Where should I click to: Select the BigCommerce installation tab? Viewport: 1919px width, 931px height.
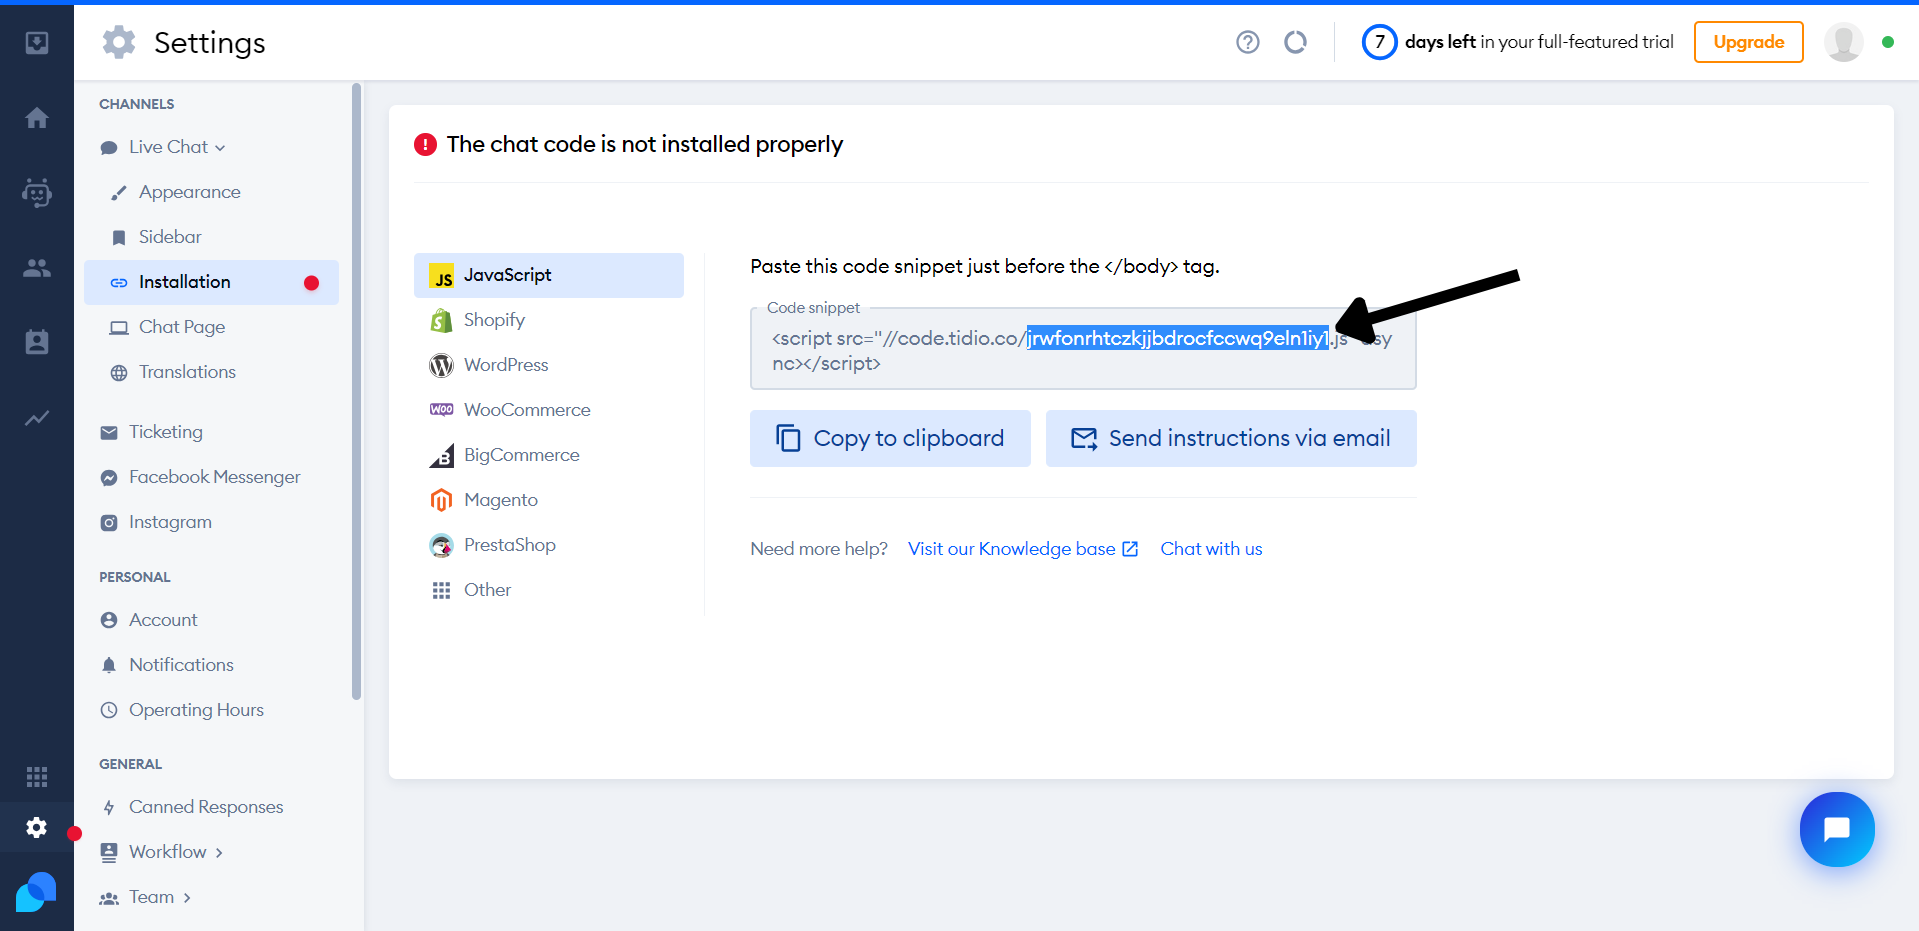(x=549, y=455)
